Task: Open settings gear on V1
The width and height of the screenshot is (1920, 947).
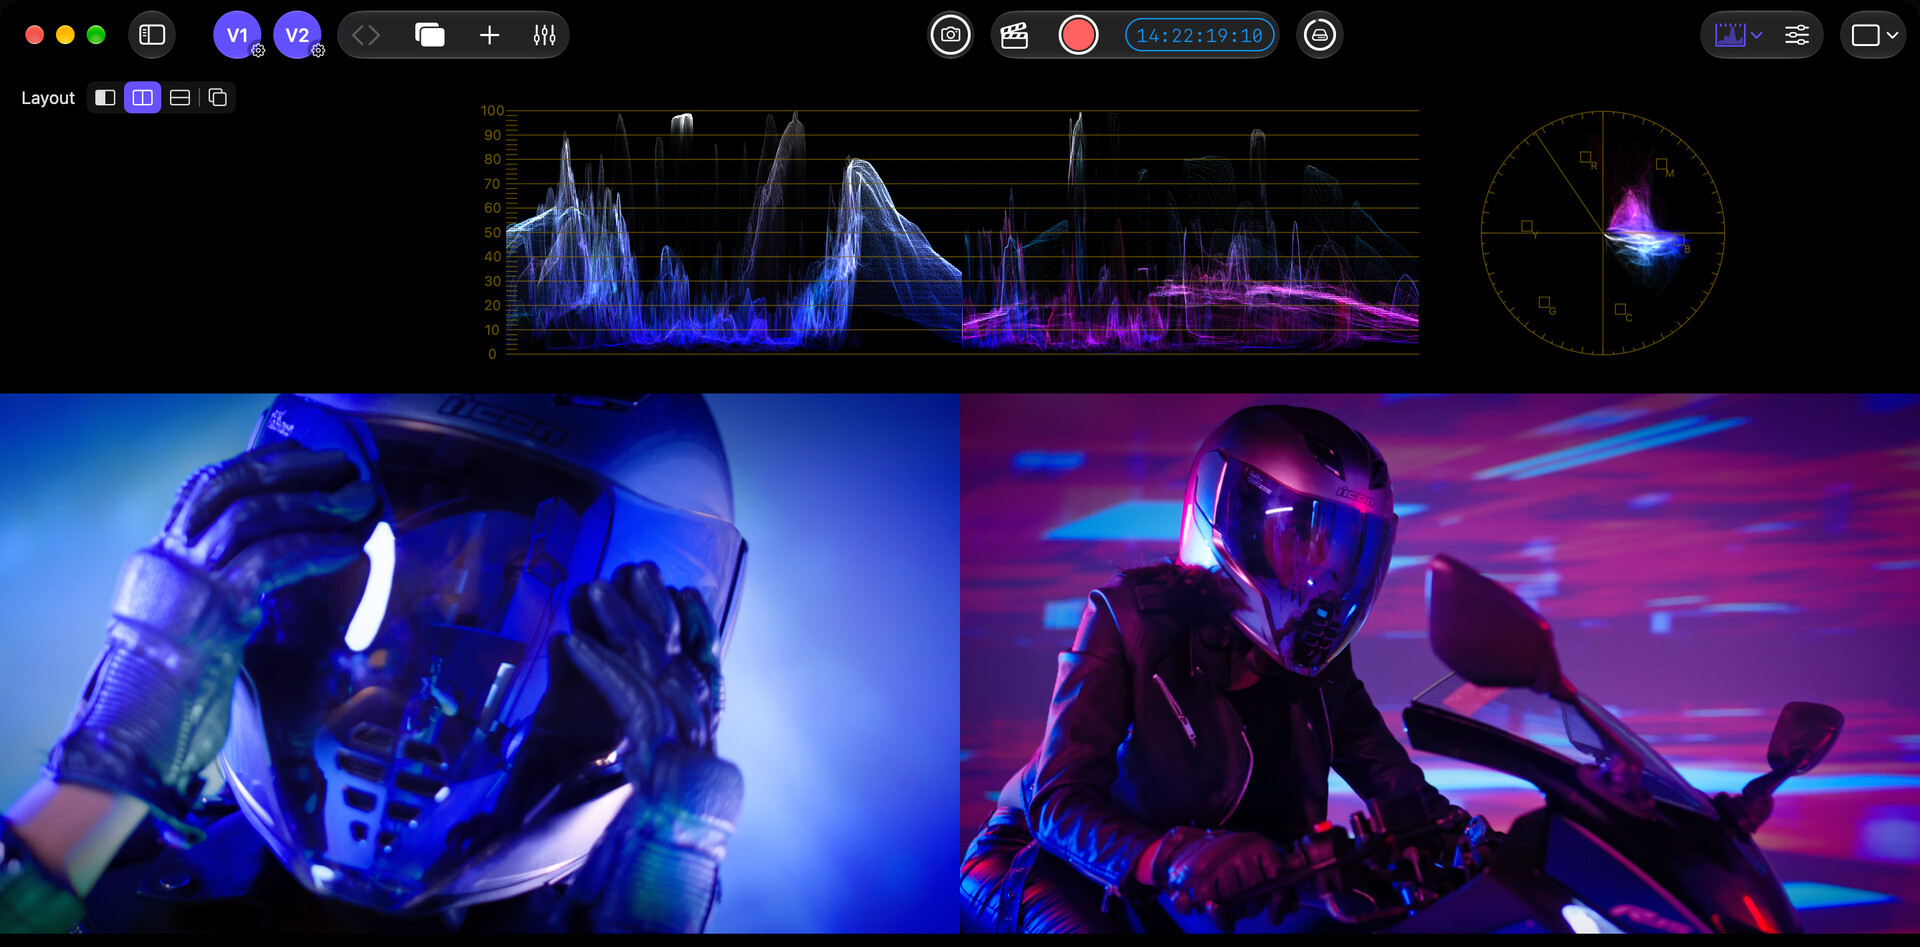Action: coord(258,51)
